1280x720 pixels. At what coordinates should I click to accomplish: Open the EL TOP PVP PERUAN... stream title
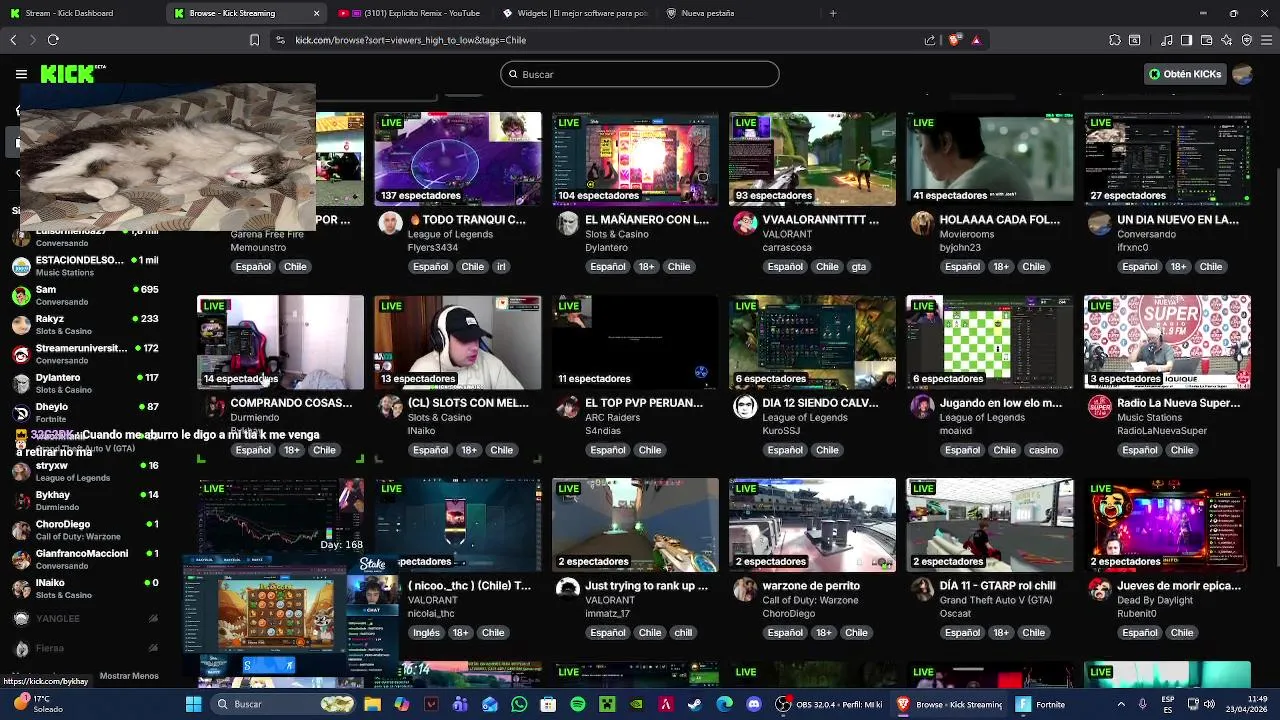tap(644, 403)
